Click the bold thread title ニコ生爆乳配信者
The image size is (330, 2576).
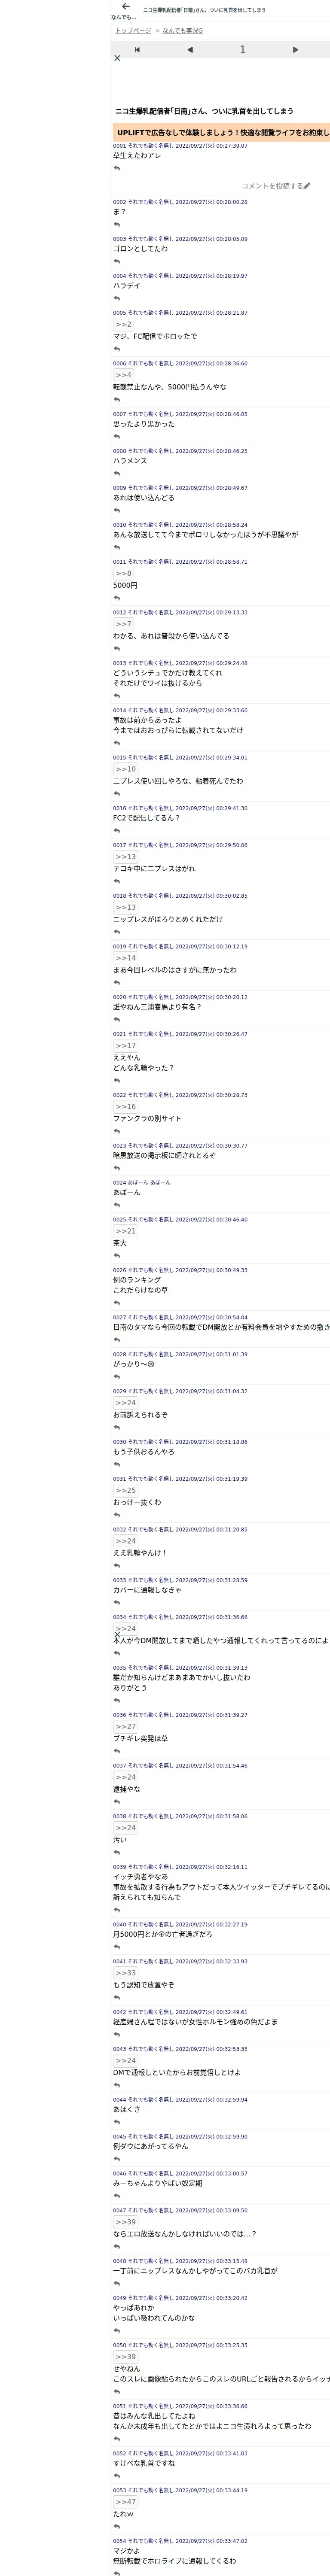pyautogui.click(x=204, y=111)
